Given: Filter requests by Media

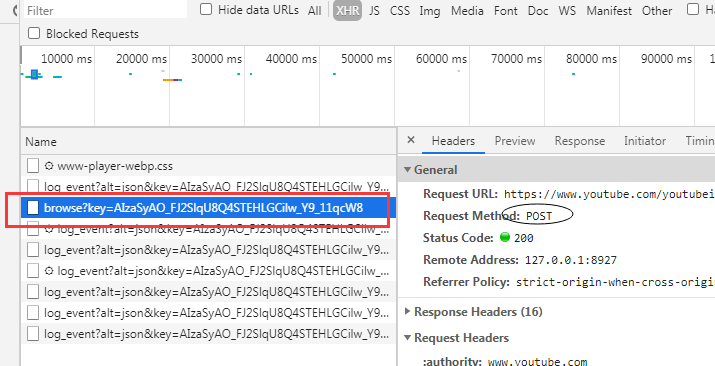Looking at the screenshot, I should [467, 10].
